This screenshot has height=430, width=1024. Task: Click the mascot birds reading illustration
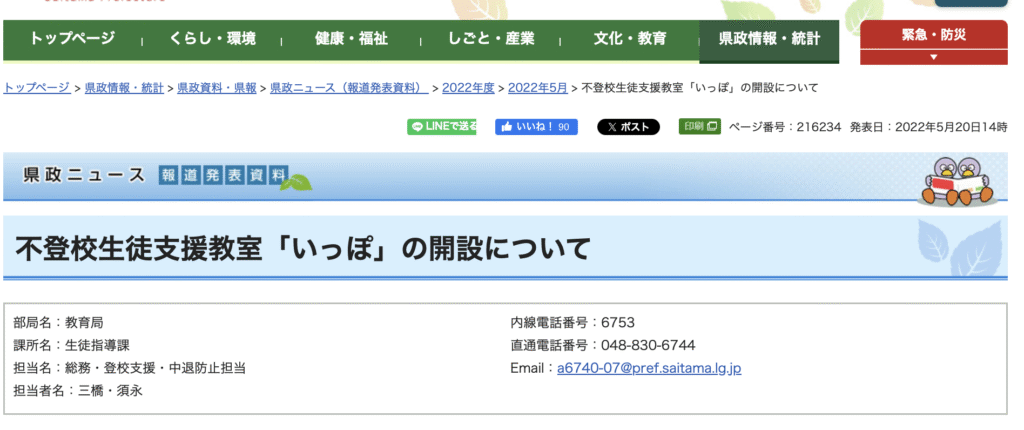click(x=957, y=181)
